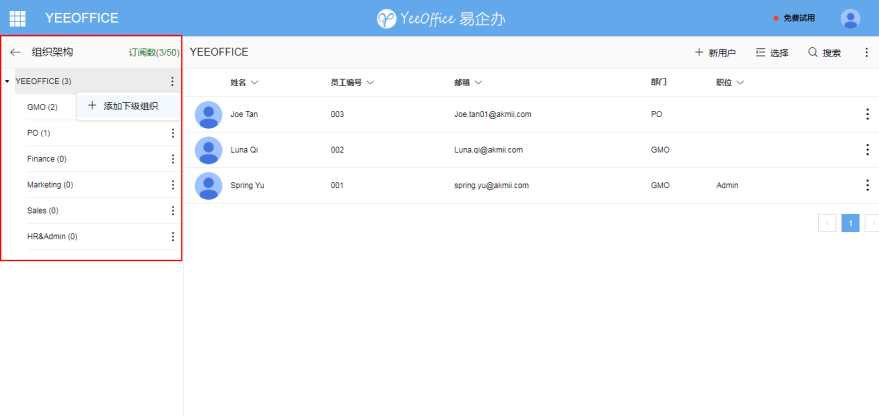The image size is (879, 416).
Task: Go back using the left arrow
Action: pos(15,53)
